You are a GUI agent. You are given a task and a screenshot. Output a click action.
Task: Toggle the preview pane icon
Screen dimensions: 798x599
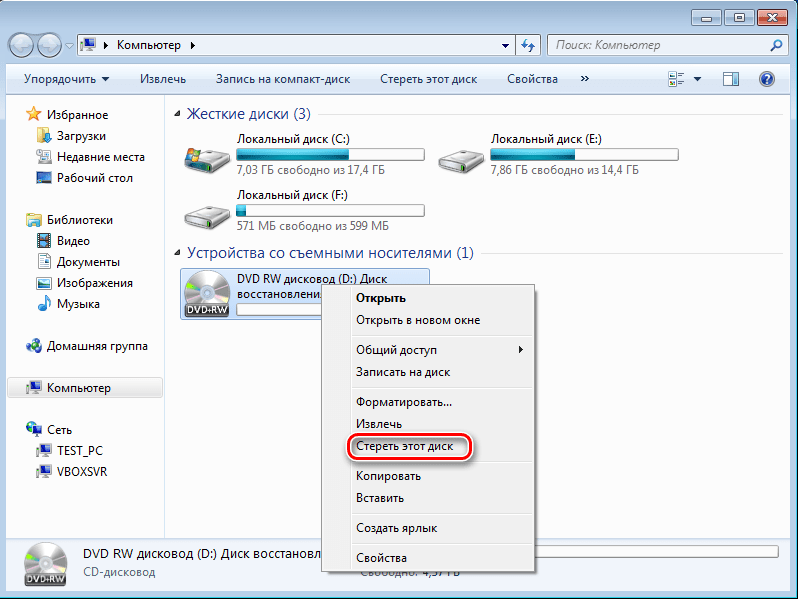click(731, 79)
